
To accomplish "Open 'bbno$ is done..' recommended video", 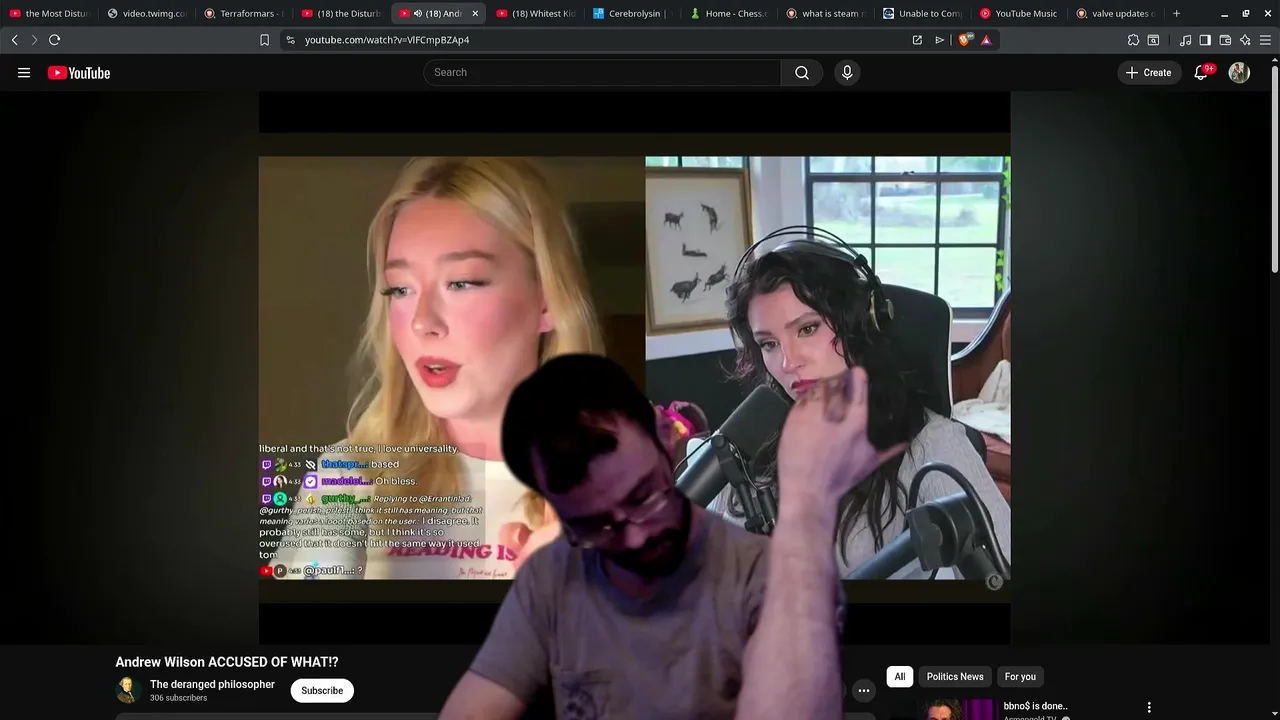I will (1035, 706).
